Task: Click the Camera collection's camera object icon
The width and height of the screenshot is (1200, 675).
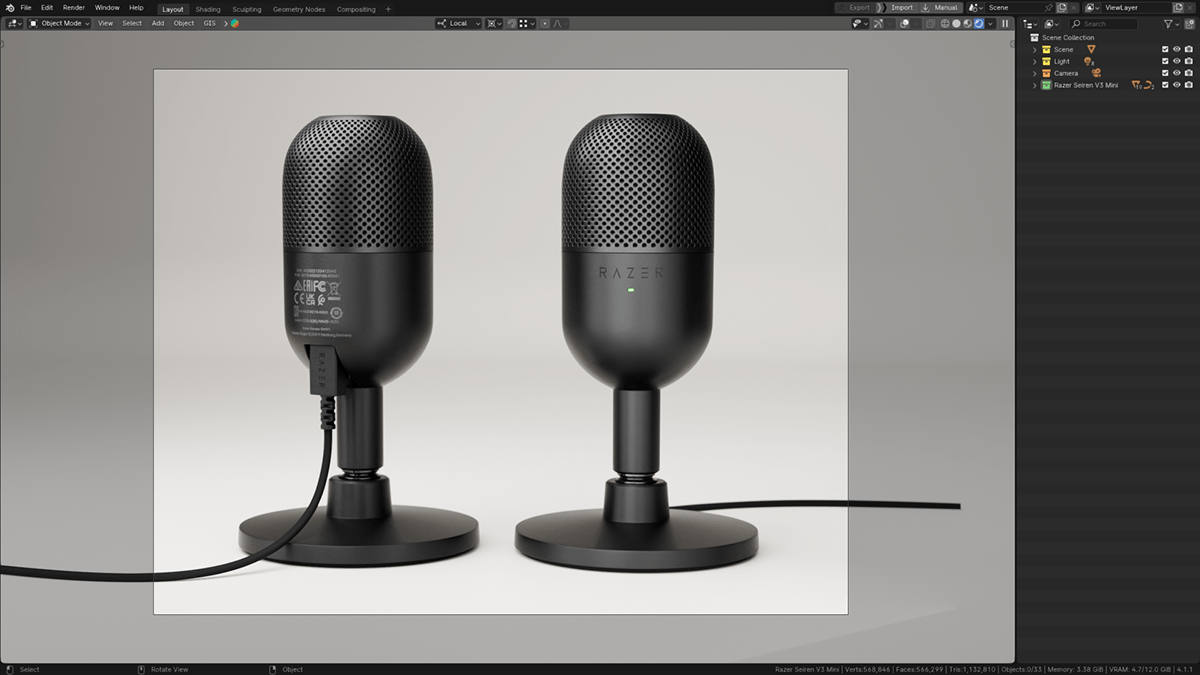Action: click(x=1096, y=73)
